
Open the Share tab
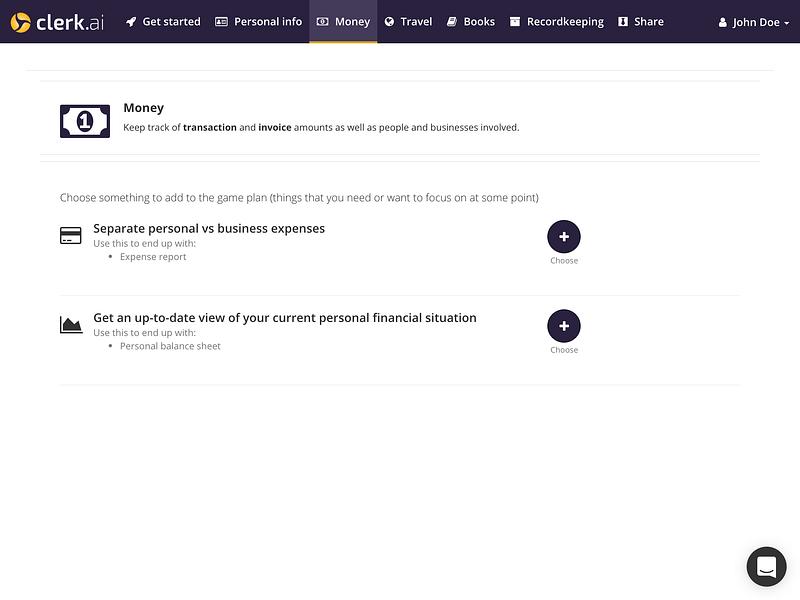tap(641, 21)
